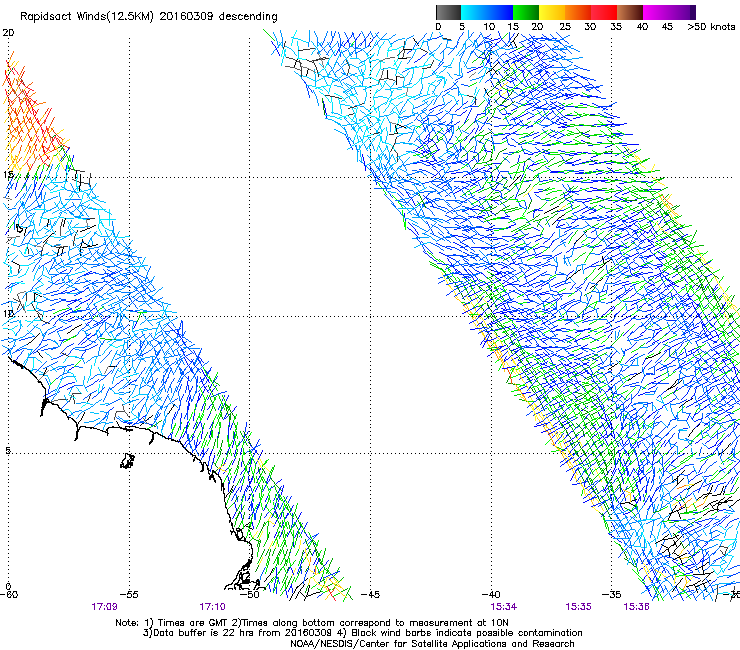Click the 'Data buffer is 22 hrs' note

click(x=362, y=633)
